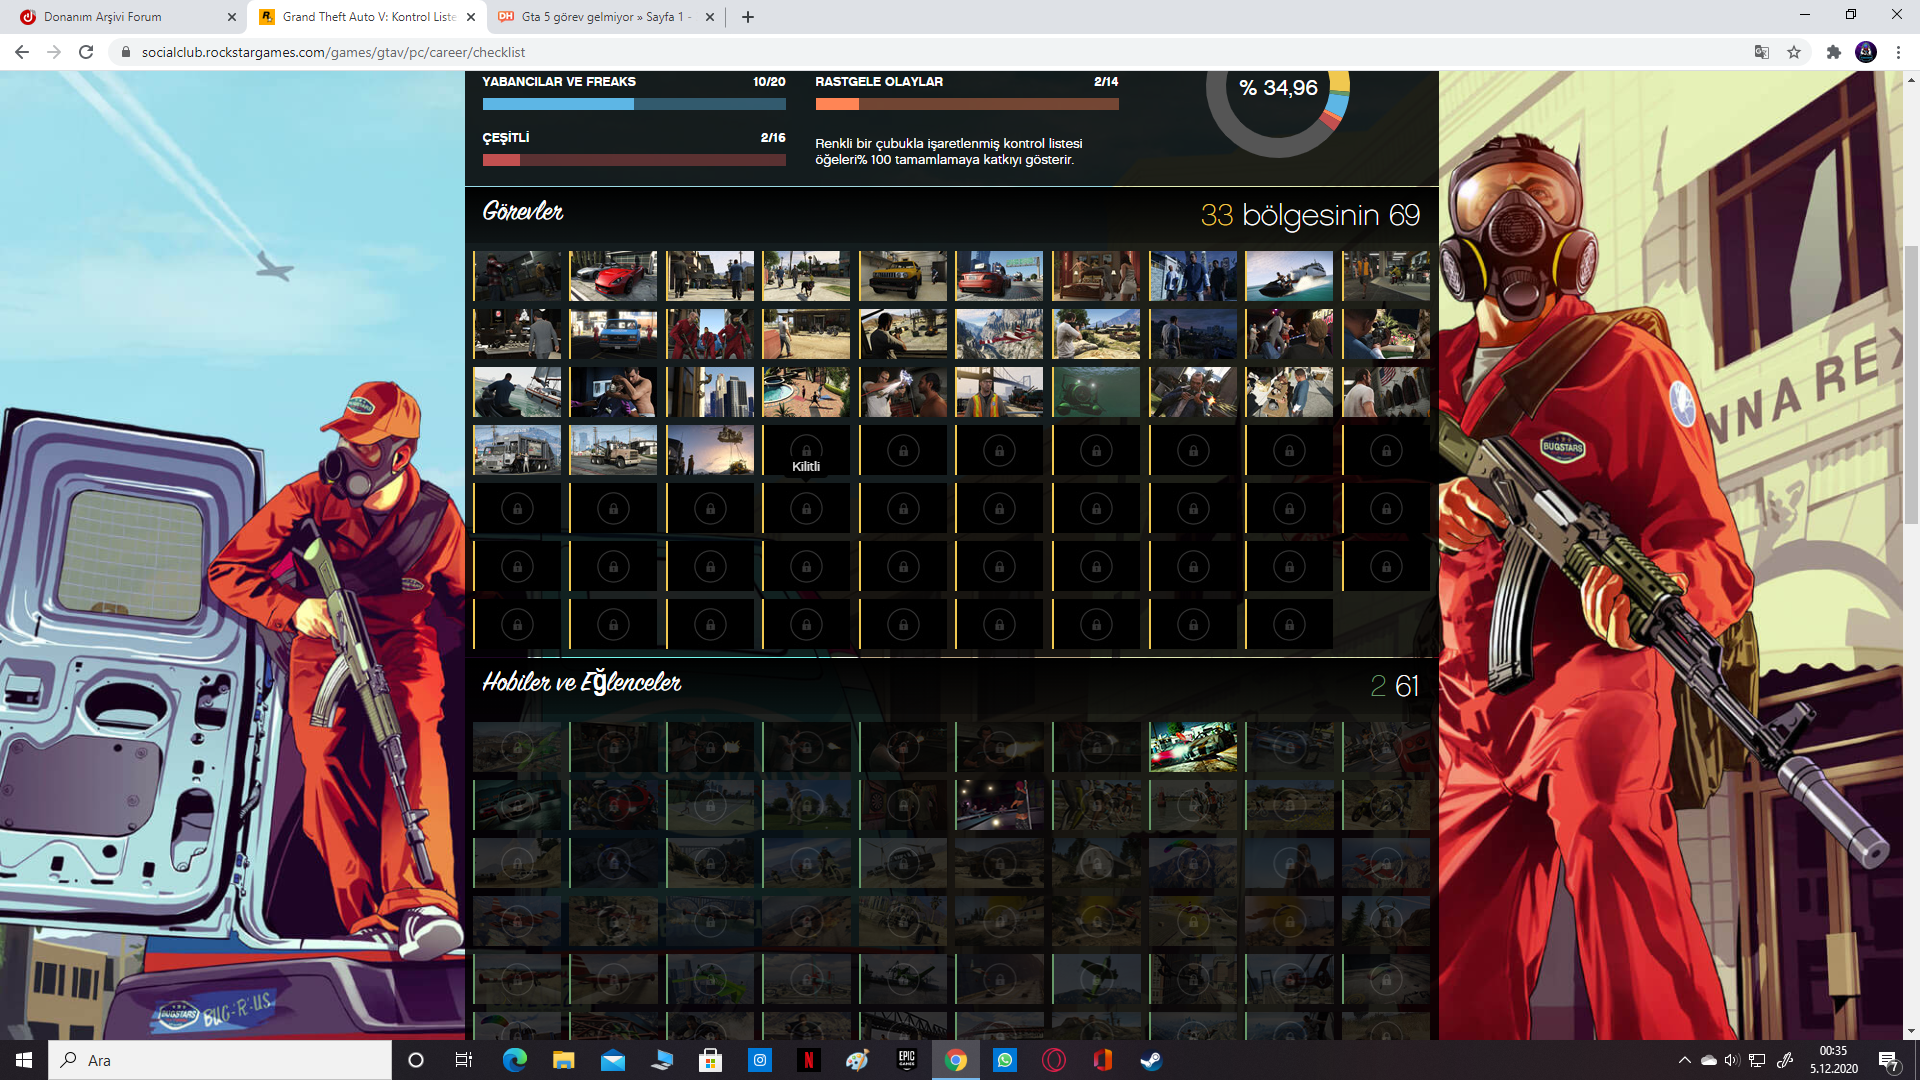Open the Chrome extensions puzzle icon

click(x=1833, y=52)
